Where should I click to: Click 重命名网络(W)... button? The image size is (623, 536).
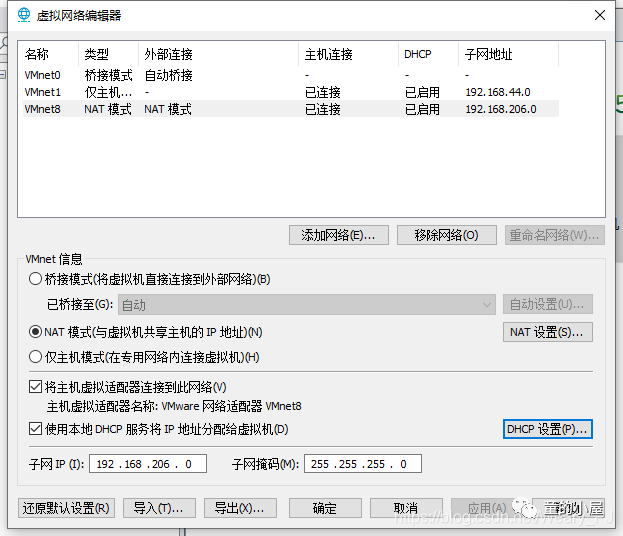coord(555,235)
